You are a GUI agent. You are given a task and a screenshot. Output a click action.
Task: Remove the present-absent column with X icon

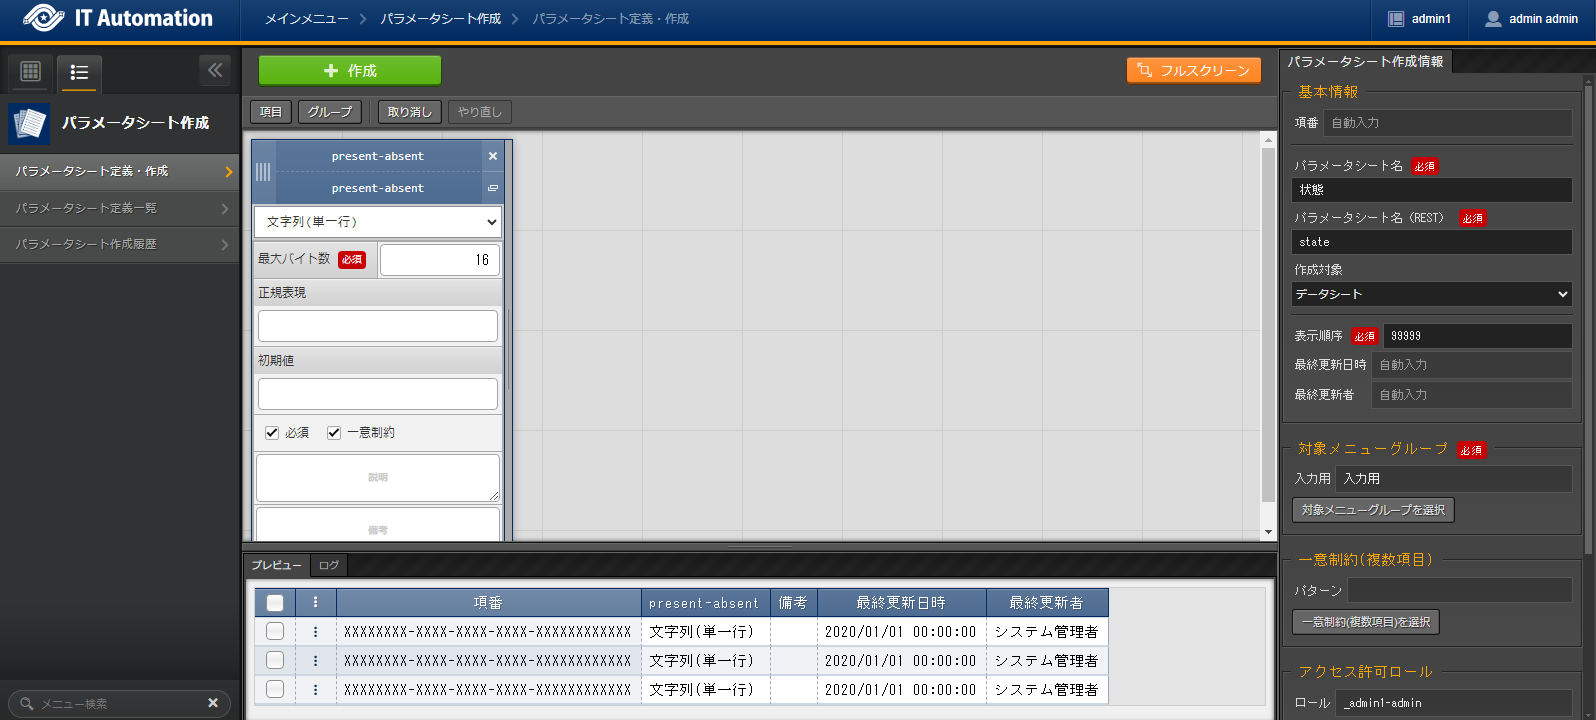492,156
